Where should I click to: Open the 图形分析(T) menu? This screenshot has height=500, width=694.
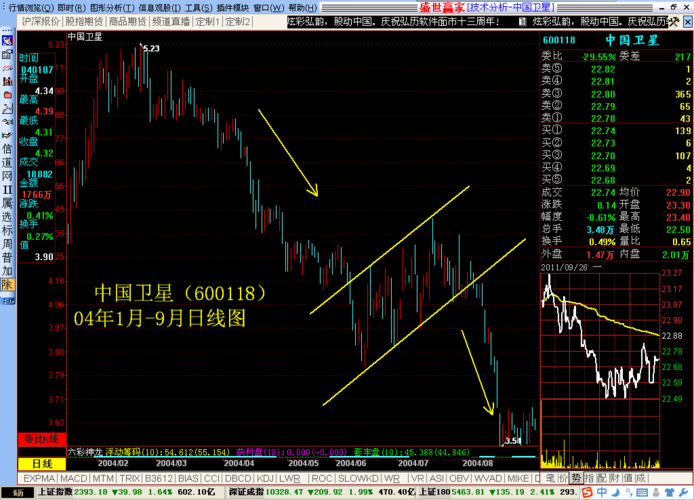click(112, 8)
